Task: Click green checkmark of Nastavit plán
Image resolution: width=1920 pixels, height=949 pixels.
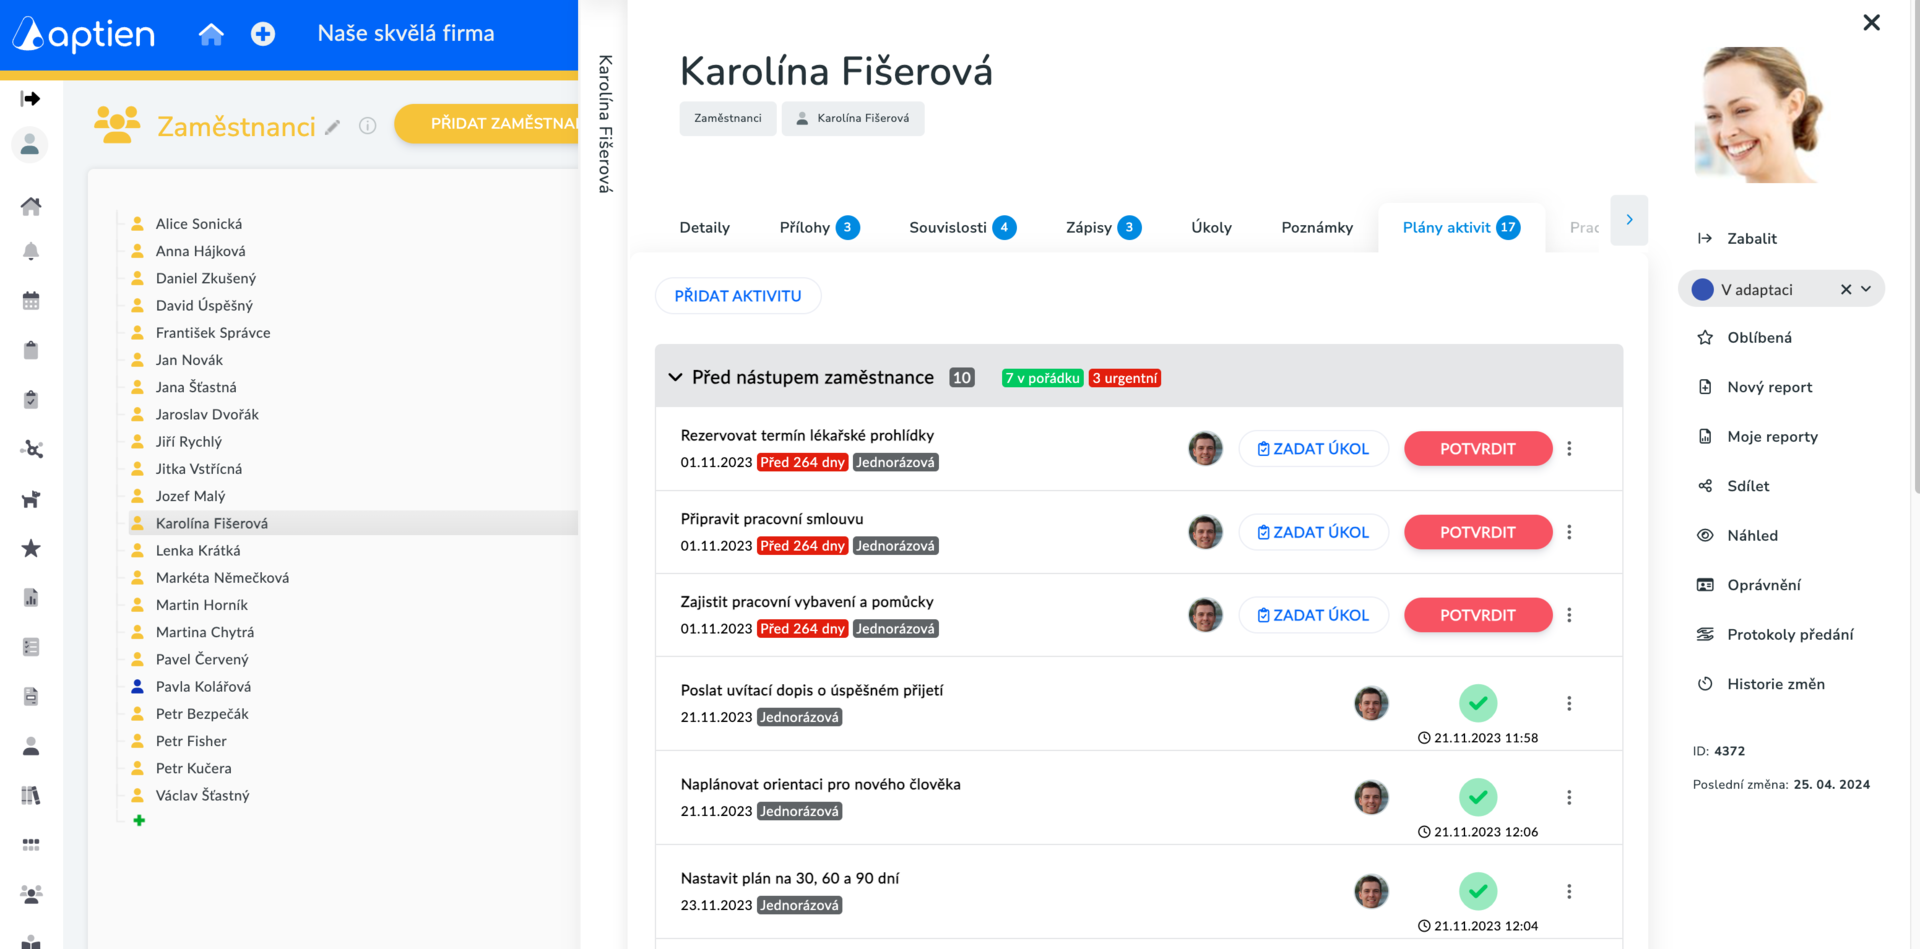Action: pos(1478,891)
